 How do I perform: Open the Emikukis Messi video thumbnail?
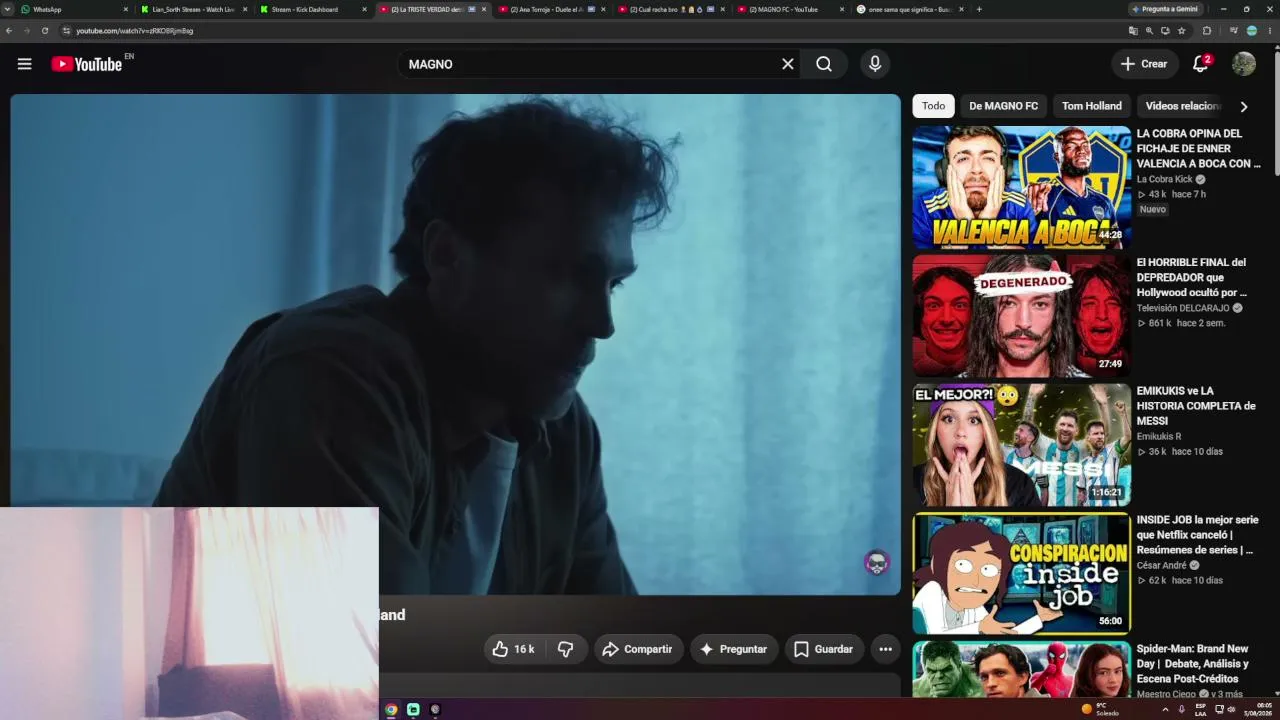(1021, 445)
